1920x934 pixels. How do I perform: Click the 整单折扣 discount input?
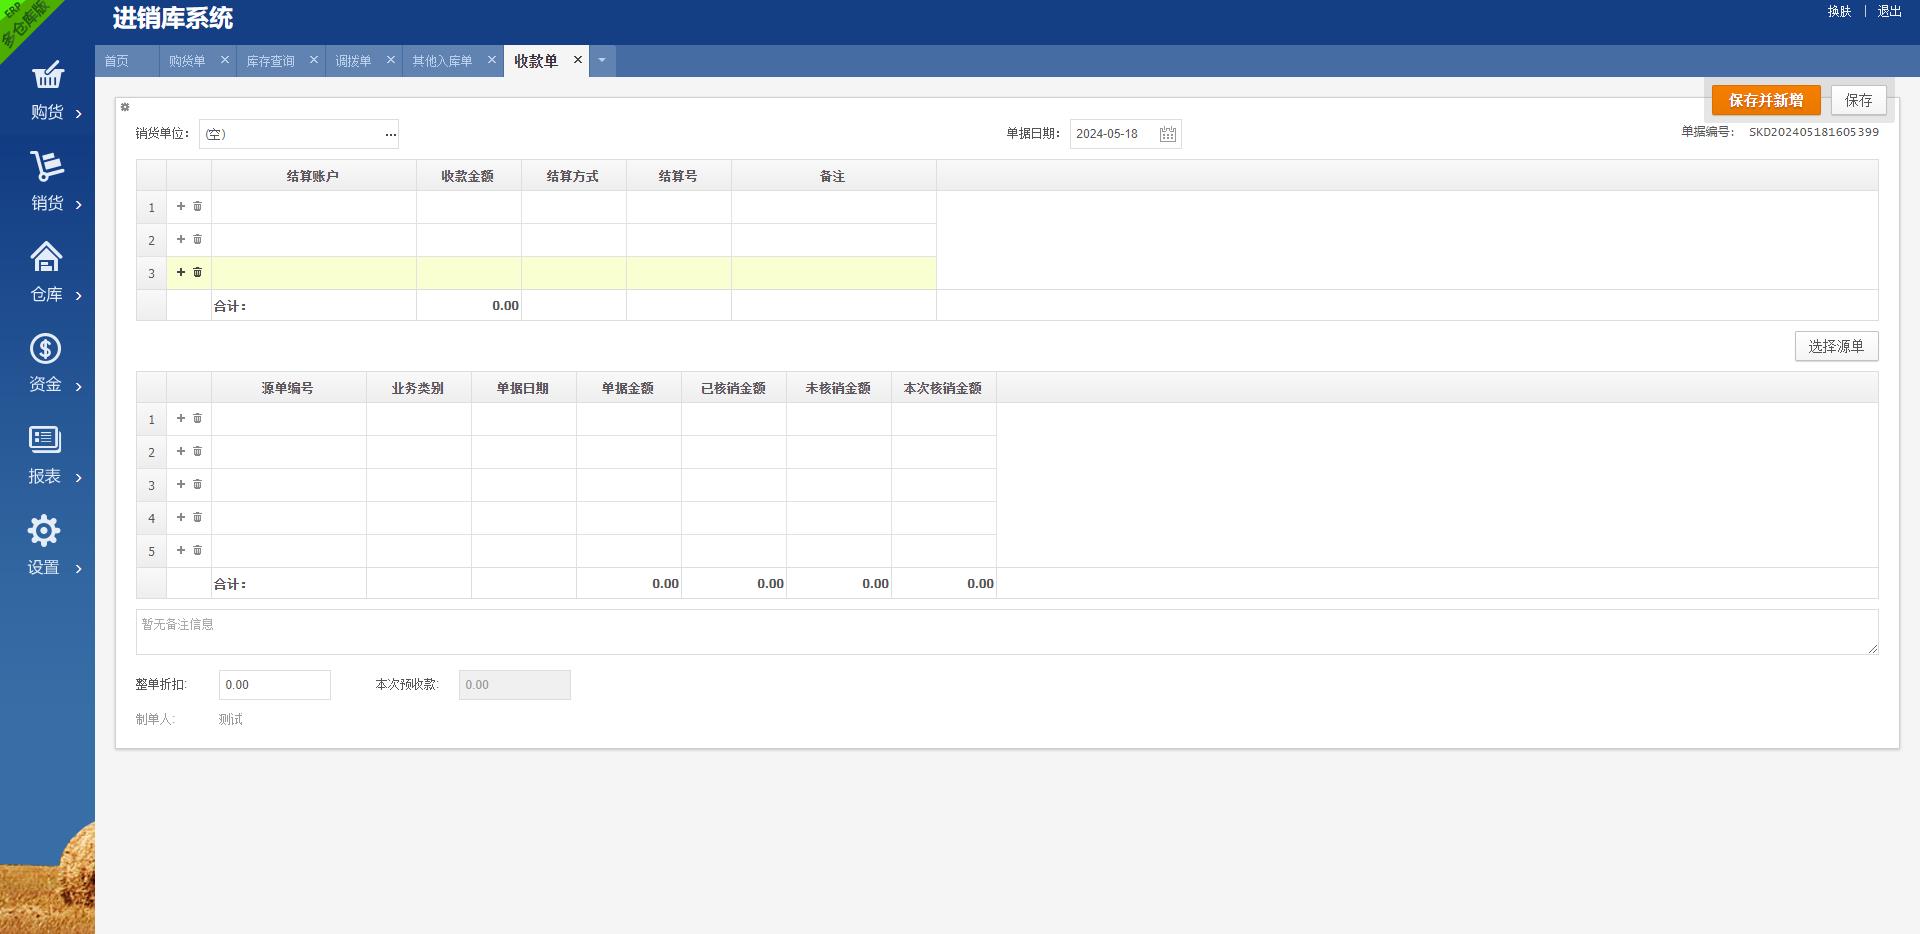point(275,685)
